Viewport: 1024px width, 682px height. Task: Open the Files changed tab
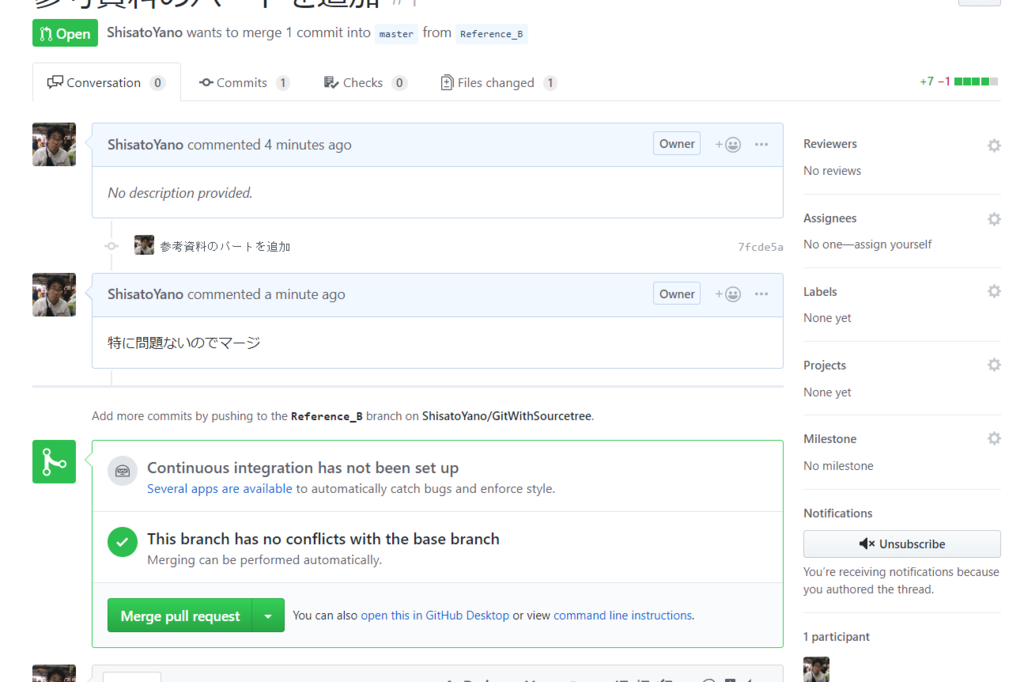coord(499,82)
